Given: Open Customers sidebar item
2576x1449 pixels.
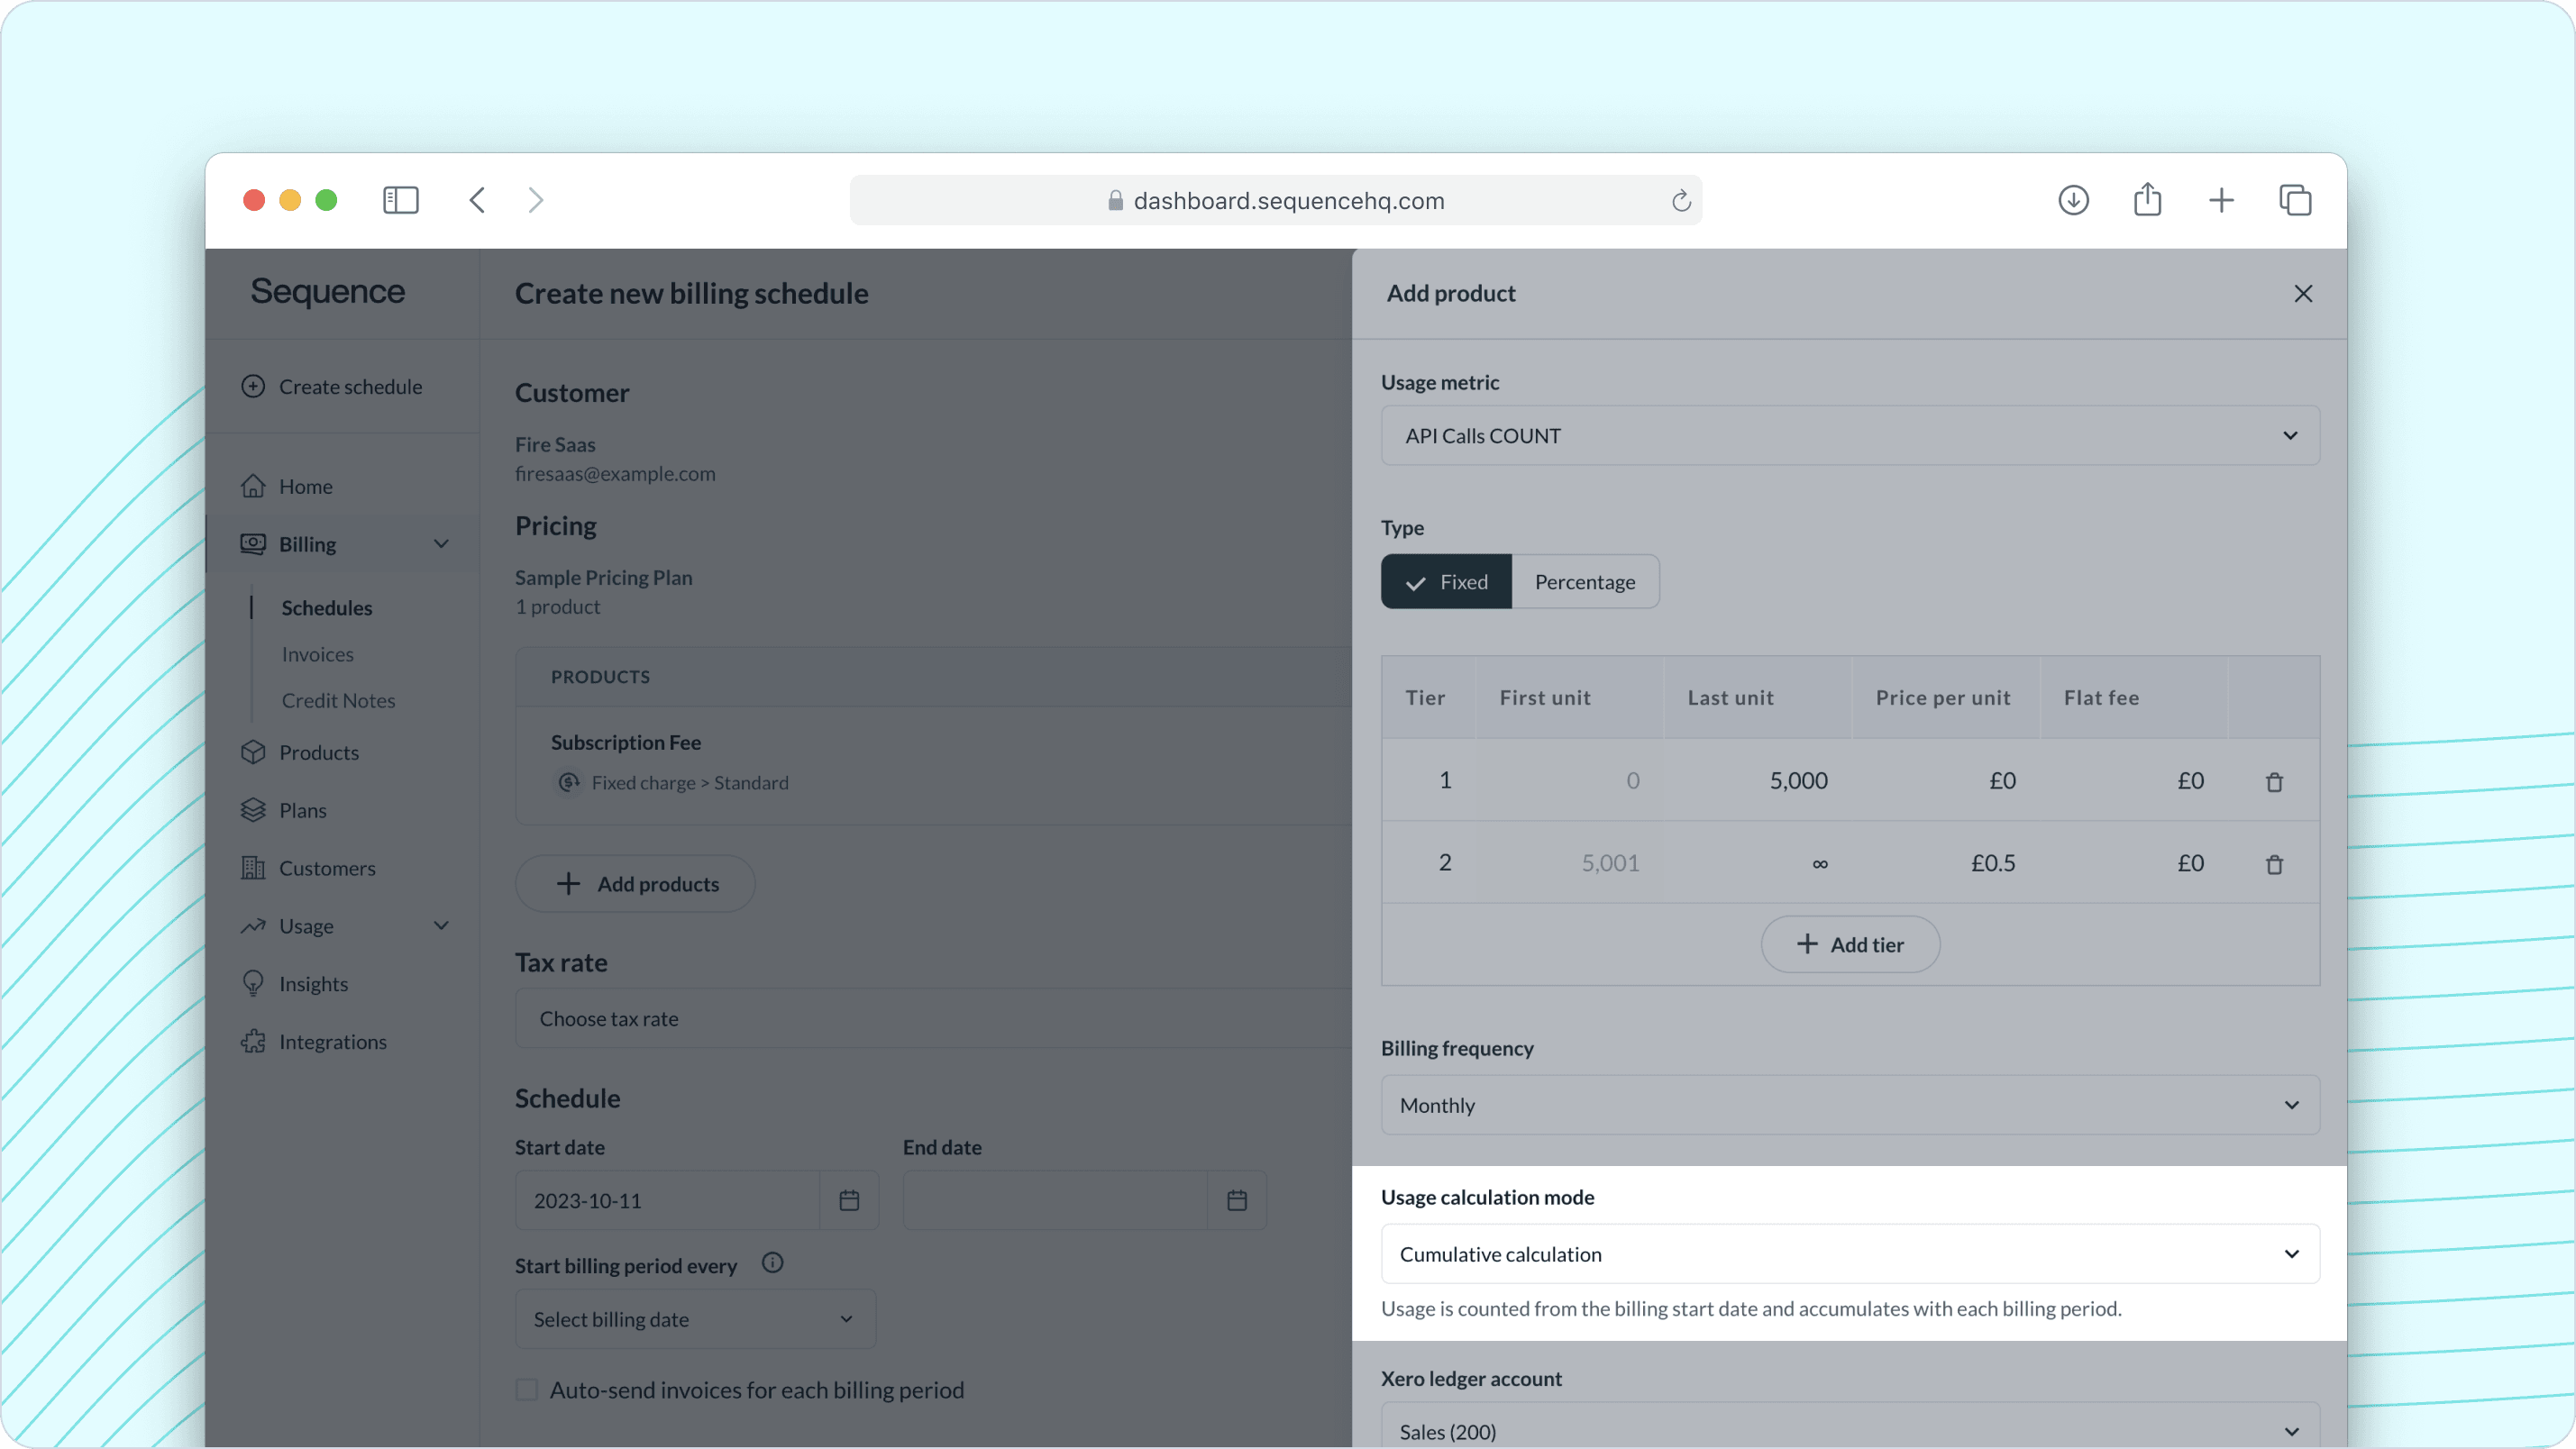Looking at the screenshot, I should (327, 868).
